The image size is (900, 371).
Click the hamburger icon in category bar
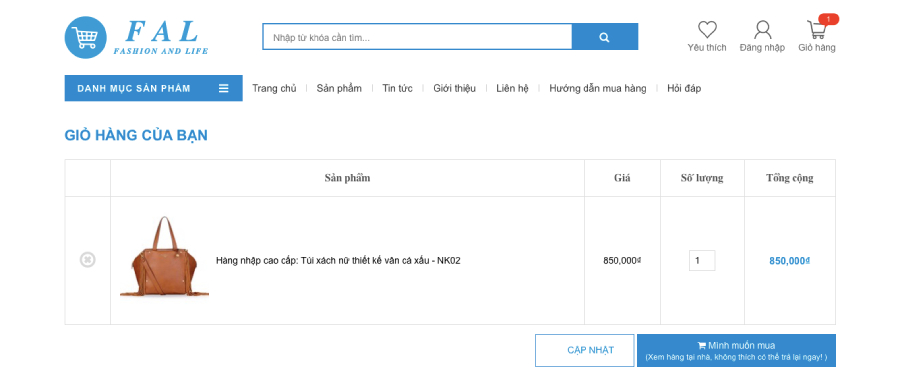coord(224,88)
